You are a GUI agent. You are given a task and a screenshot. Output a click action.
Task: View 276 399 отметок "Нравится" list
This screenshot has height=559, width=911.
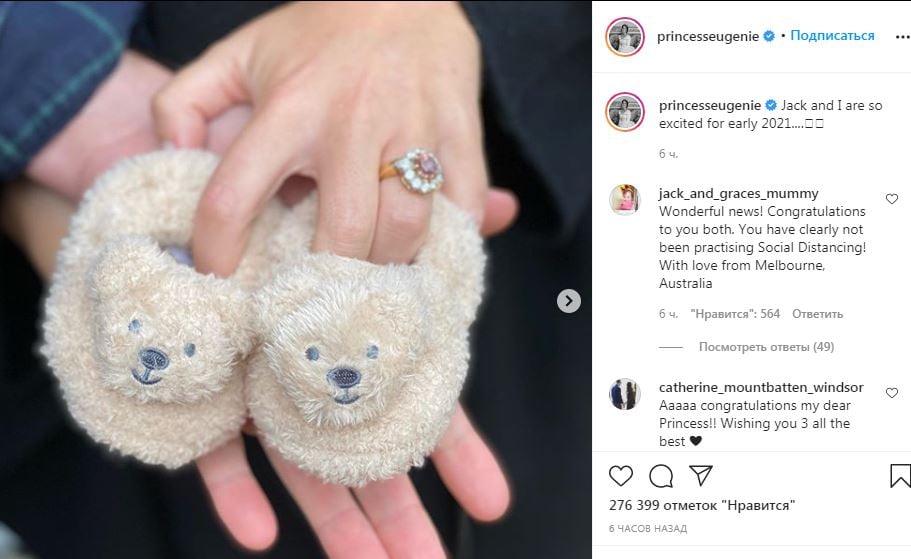click(702, 506)
